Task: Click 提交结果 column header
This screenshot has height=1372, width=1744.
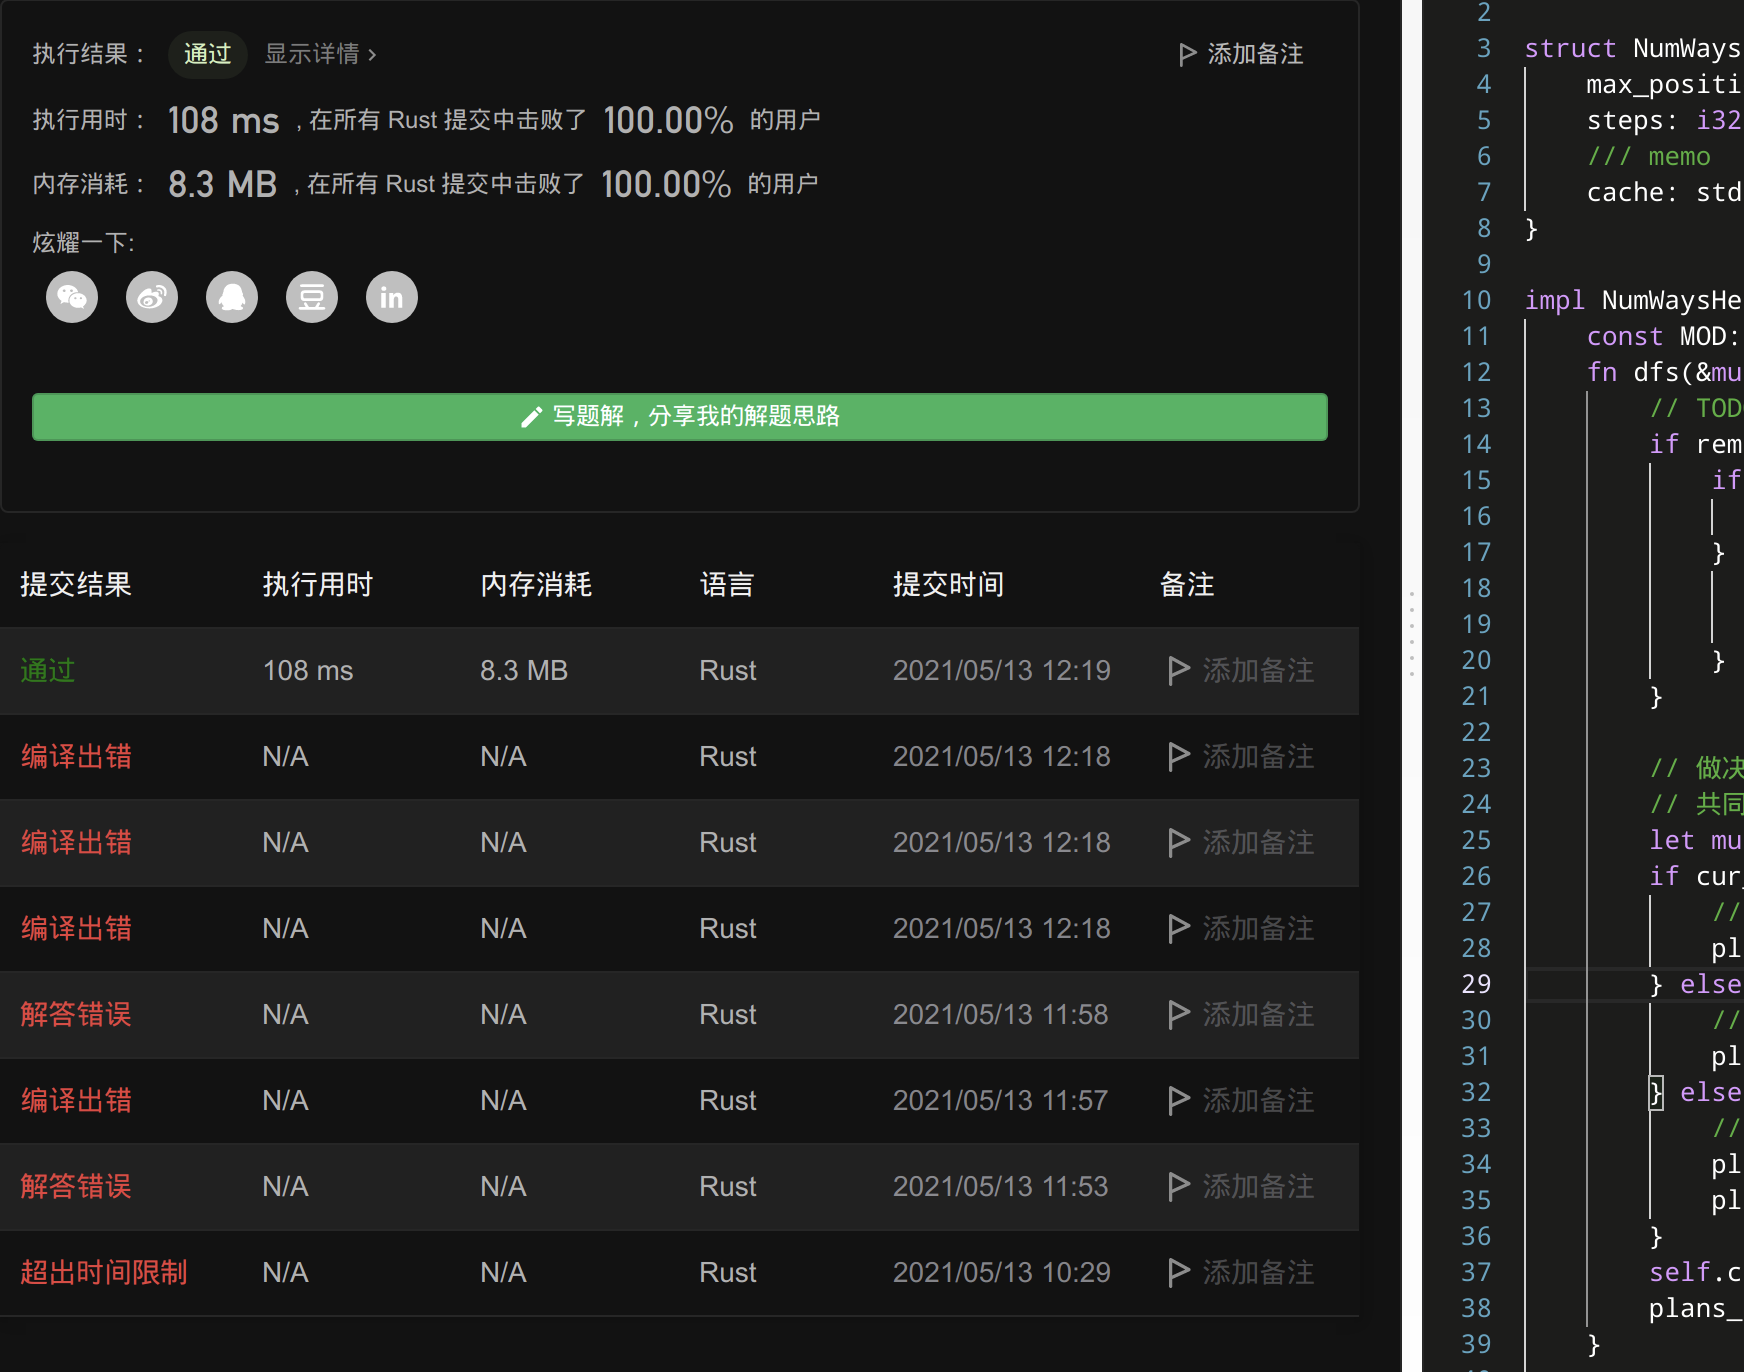Action: [76, 584]
